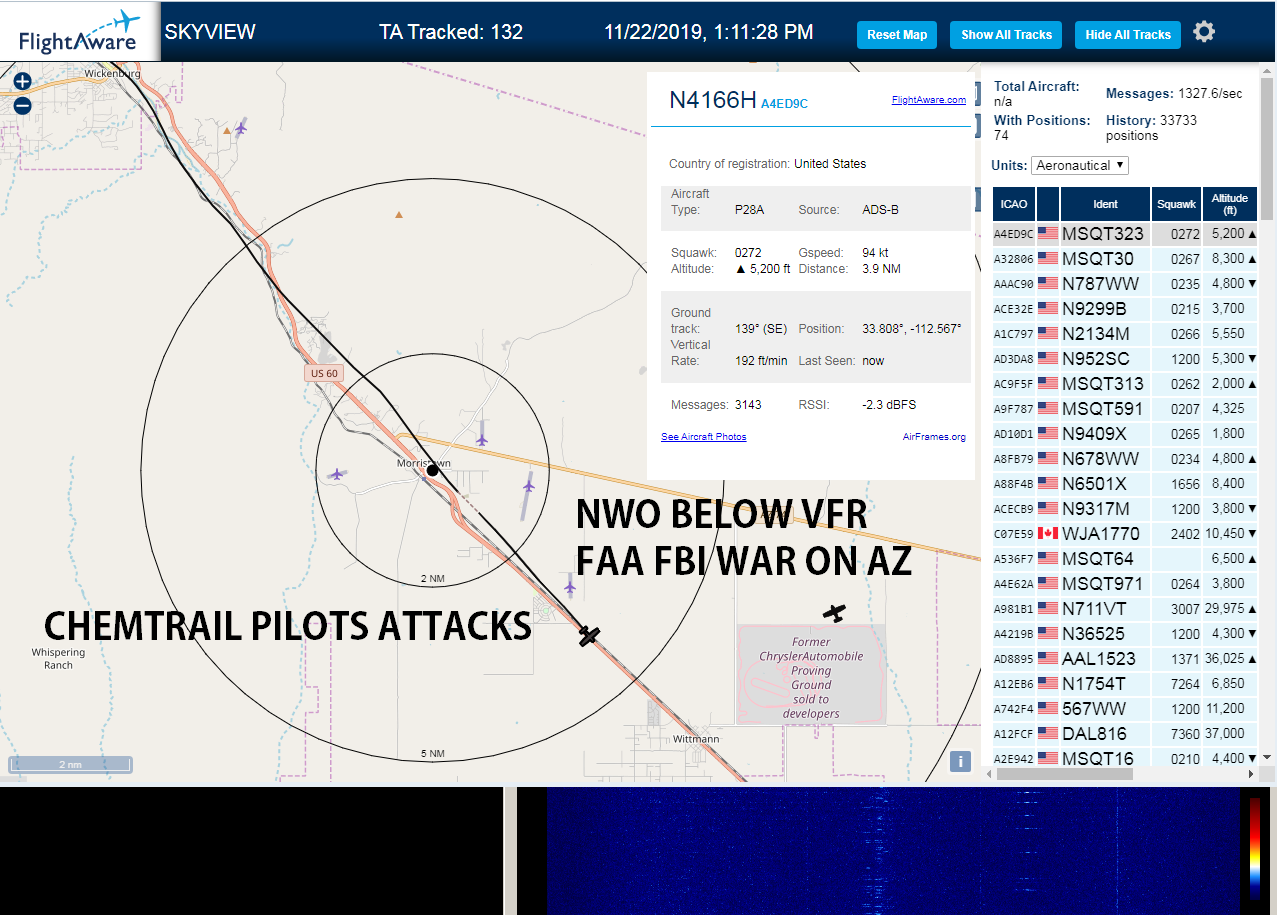
Task: Select the N9299B row
Action: pos(1125,309)
